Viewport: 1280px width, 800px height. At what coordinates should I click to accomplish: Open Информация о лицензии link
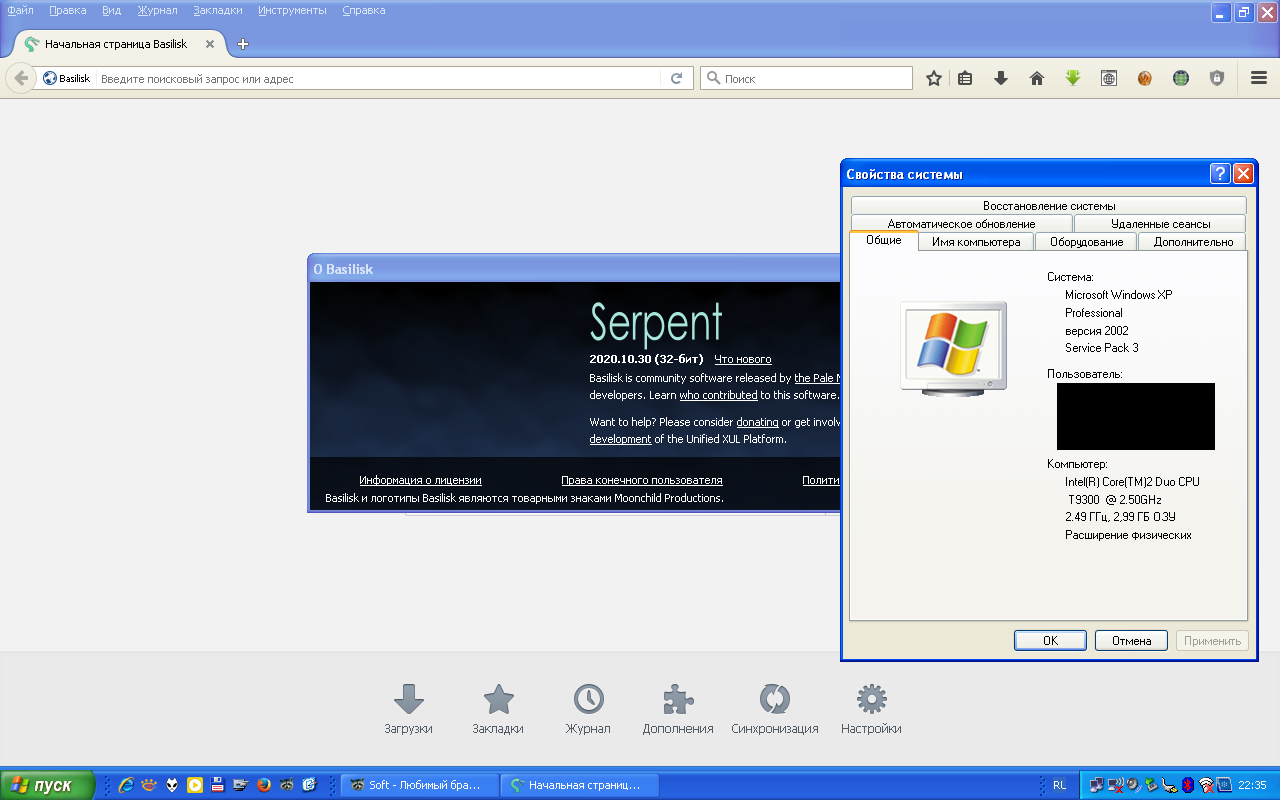click(420, 480)
